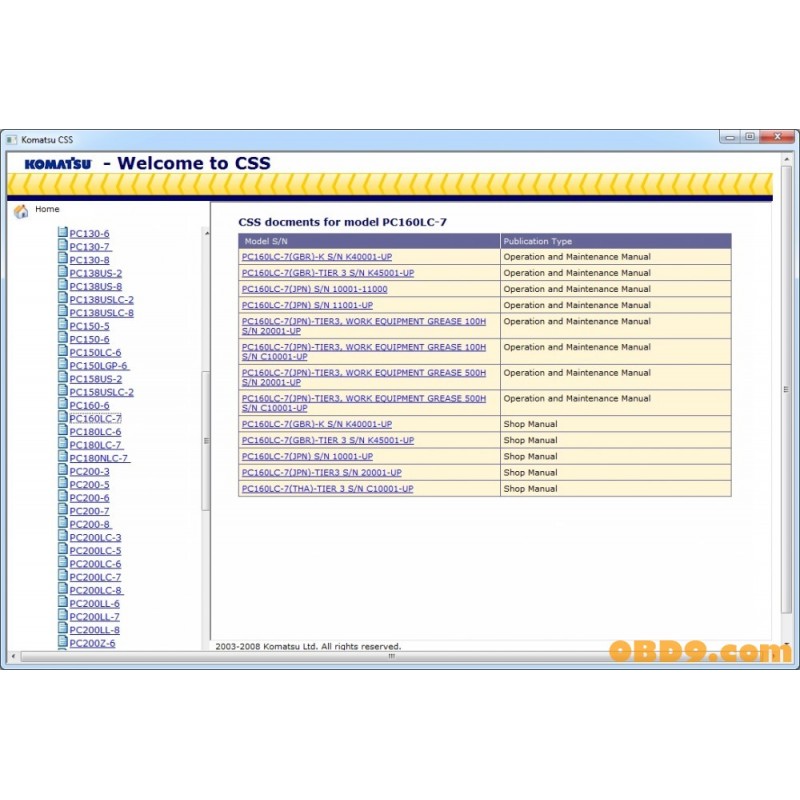Click the horizontal scrollbar left arrow
The image size is (800, 800).
point(13,656)
